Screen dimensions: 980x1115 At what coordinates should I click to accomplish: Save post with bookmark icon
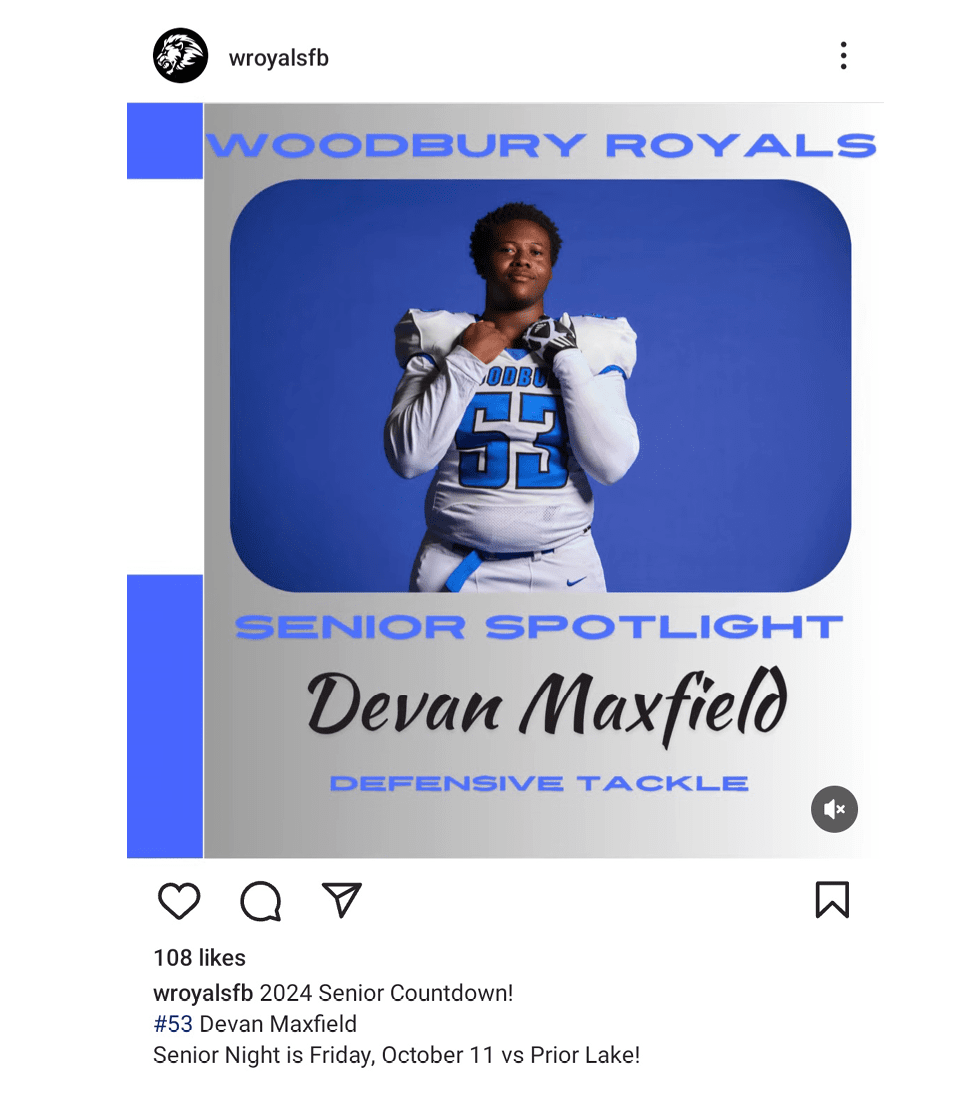click(832, 900)
